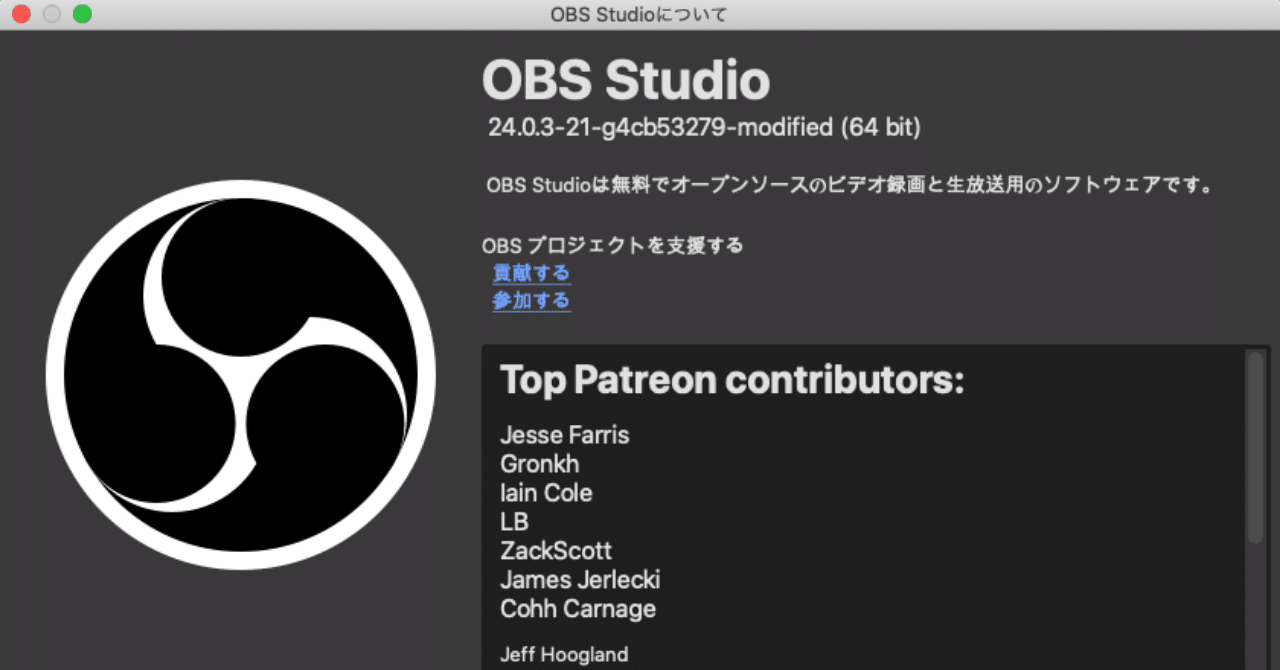Click the Top Patreon contributors heading
The height and width of the screenshot is (670, 1280).
[x=732, y=380]
